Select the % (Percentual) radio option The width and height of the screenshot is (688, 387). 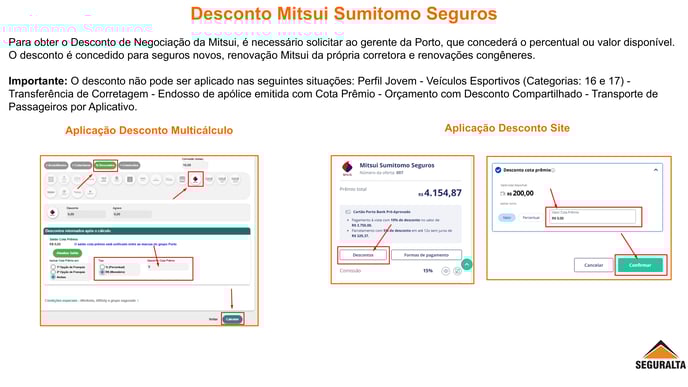point(102,267)
